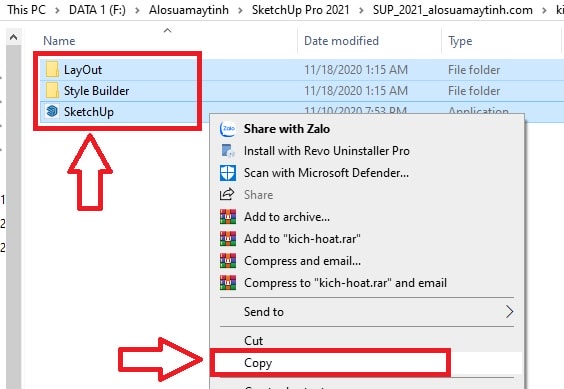Expand the Send to submenu arrow
This screenshot has width=564, height=389.
pyautogui.click(x=509, y=312)
